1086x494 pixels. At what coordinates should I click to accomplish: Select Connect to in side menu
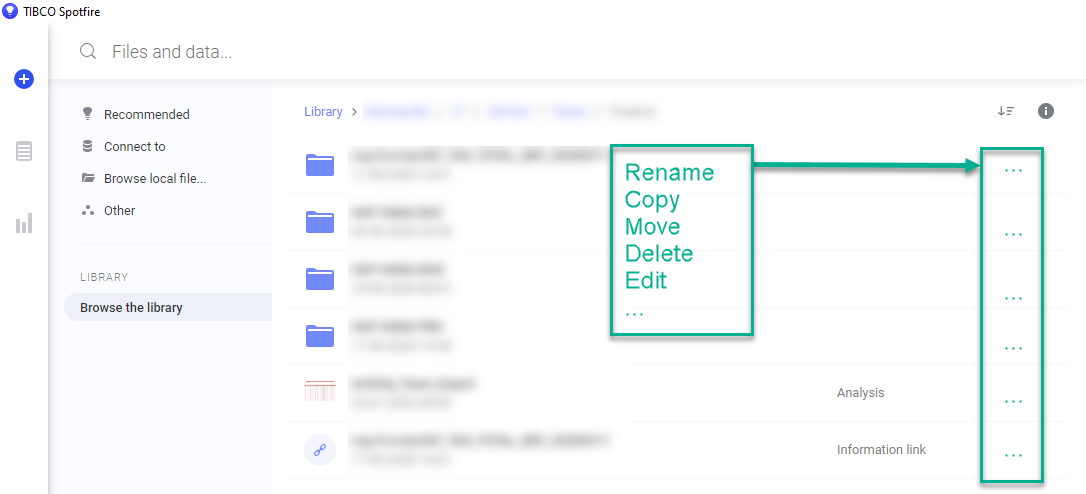click(x=134, y=146)
